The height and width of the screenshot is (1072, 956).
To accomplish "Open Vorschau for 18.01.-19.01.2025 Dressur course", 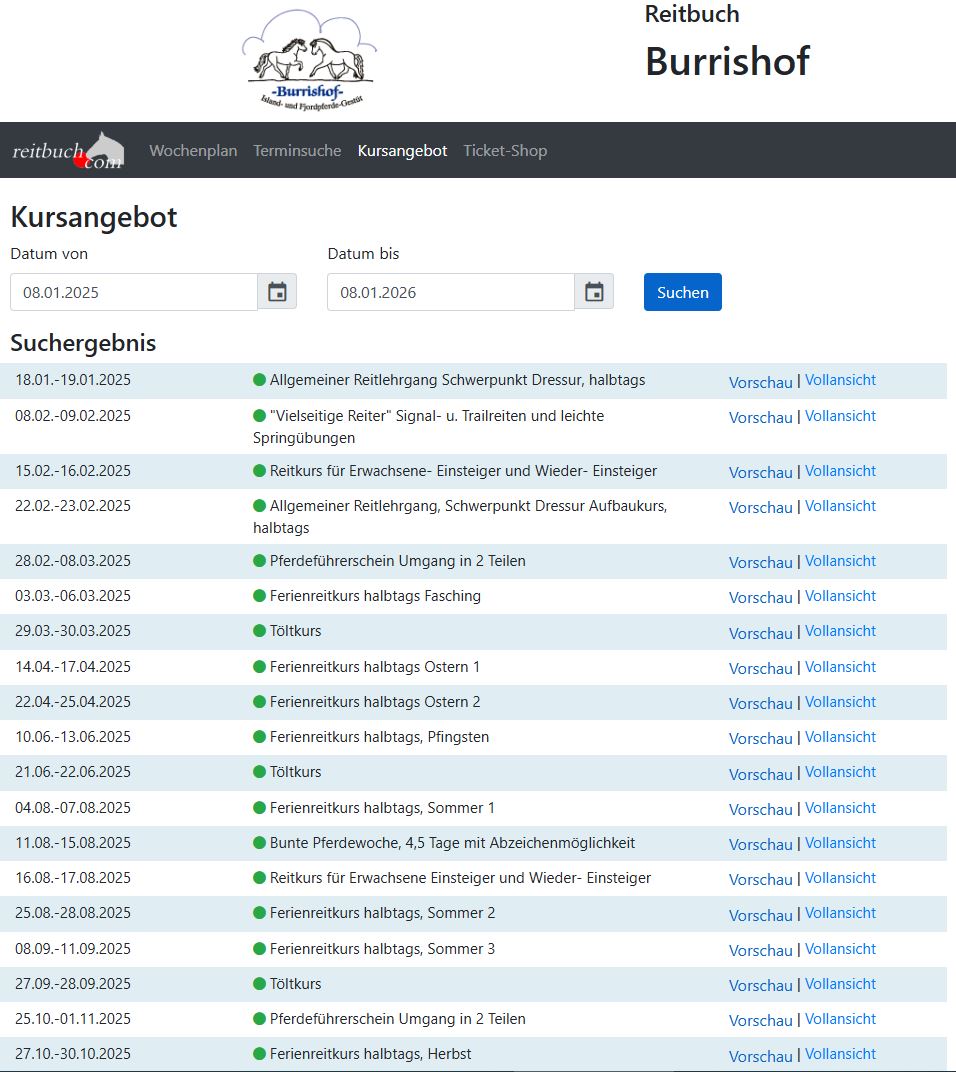I will [x=760, y=382].
